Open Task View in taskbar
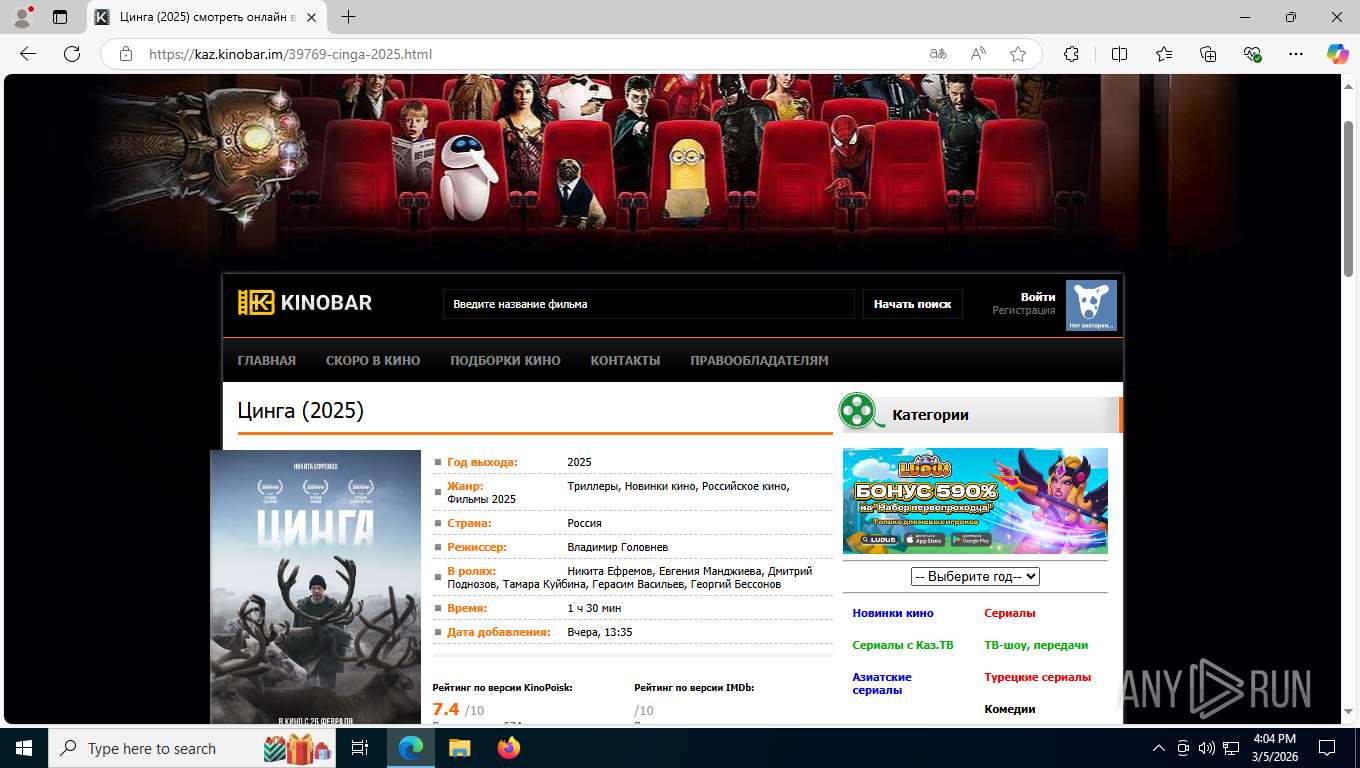The width and height of the screenshot is (1360, 768). 361,748
